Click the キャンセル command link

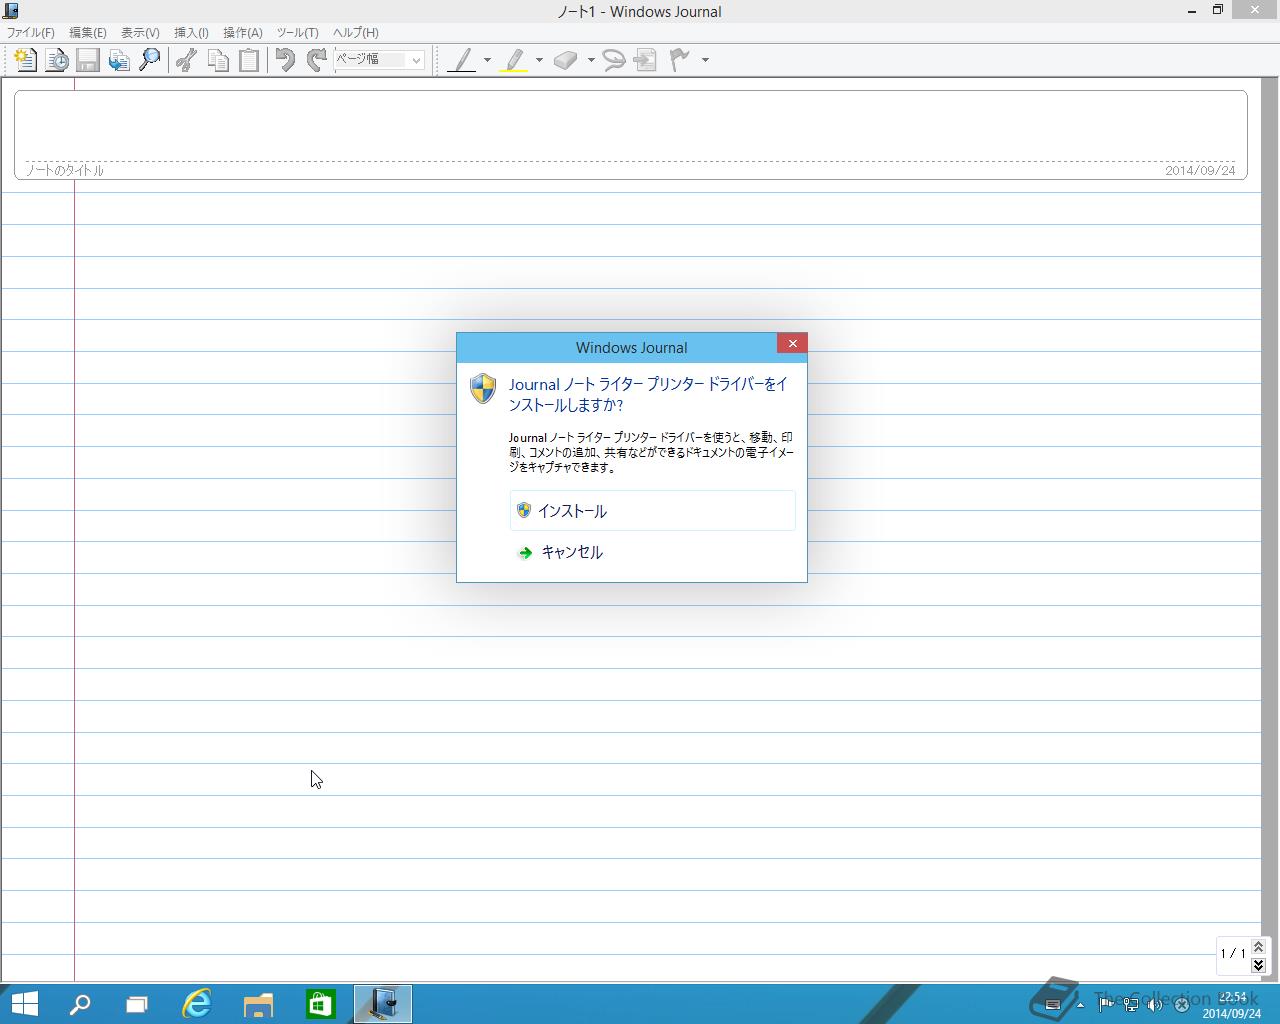point(653,552)
